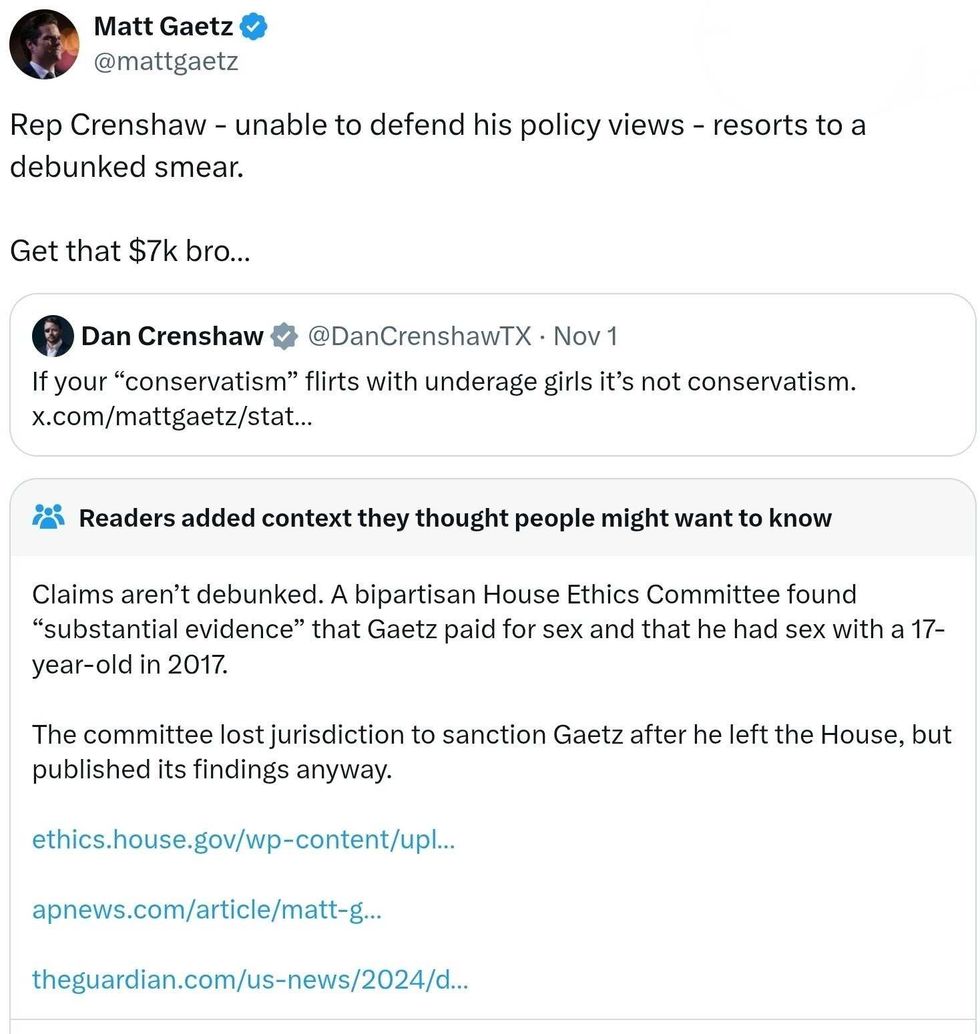Image resolution: width=980 pixels, height=1034 pixels.
Task: Click the quoted Crenshaw tweet text about conservatism
Action: click(444, 382)
